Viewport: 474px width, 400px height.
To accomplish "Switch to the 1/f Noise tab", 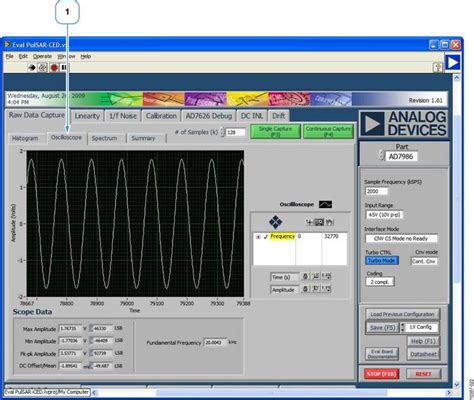I will click(123, 116).
